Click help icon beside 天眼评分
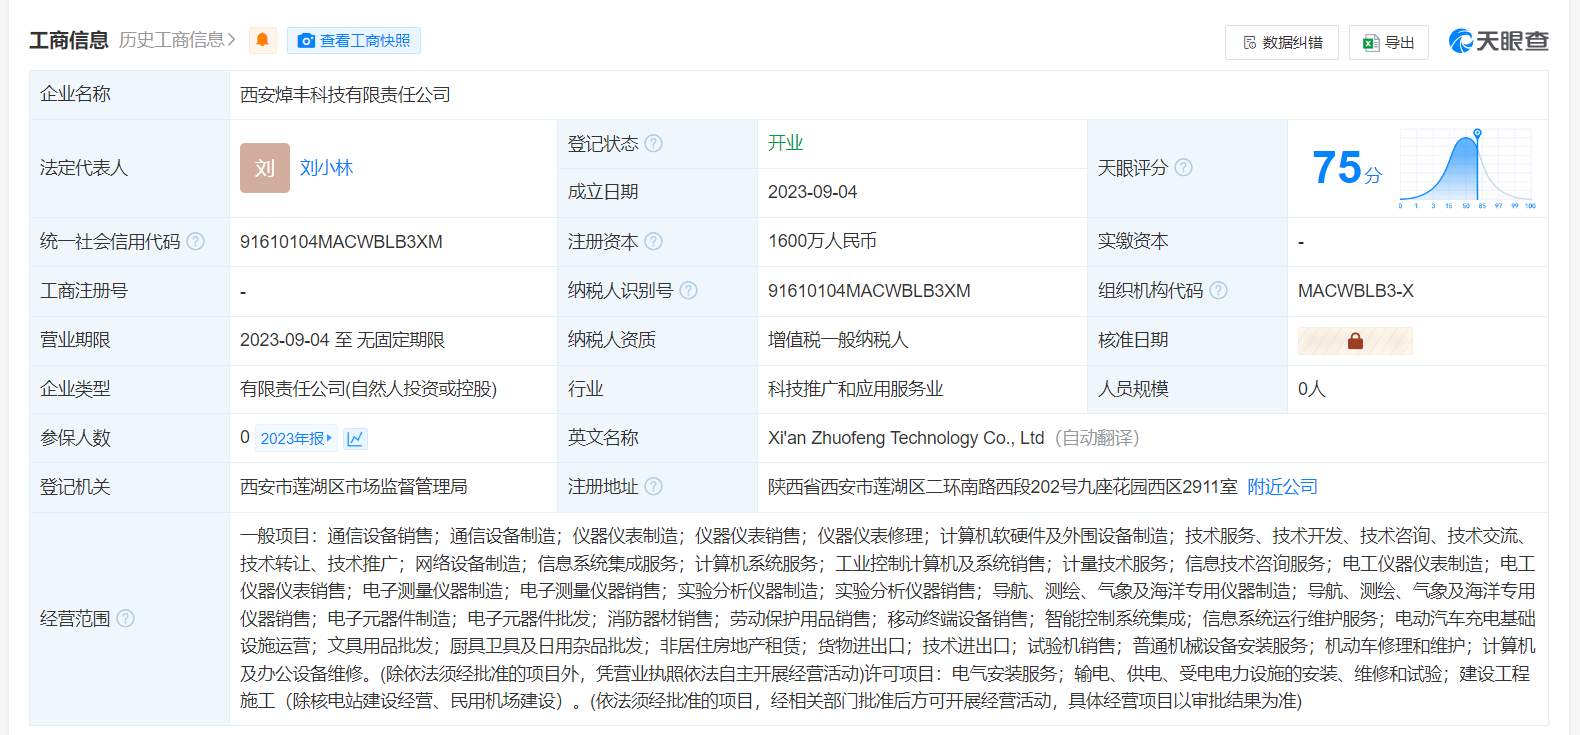Screen dimensions: 1580x735 pyautogui.click(x=1183, y=167)
